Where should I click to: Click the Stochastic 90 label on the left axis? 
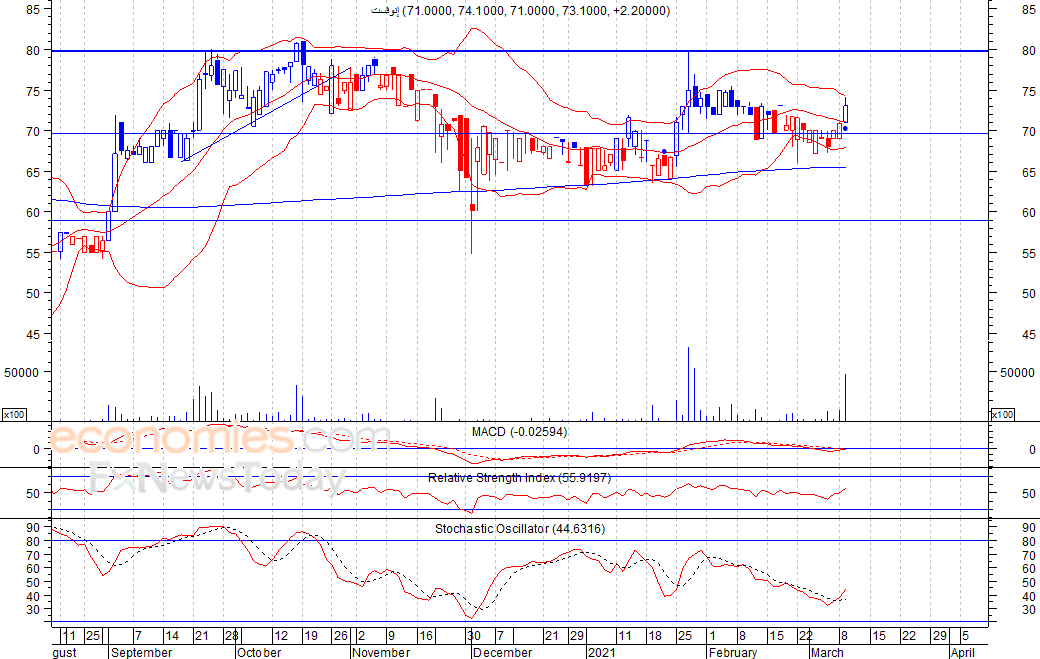coord(33,527)
